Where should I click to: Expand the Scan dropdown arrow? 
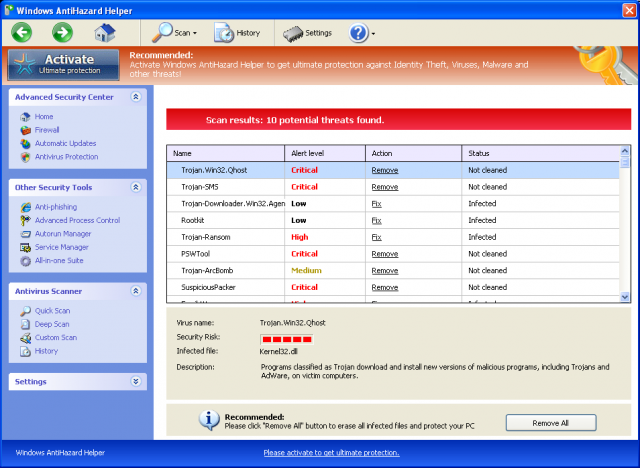click(195, 33)
